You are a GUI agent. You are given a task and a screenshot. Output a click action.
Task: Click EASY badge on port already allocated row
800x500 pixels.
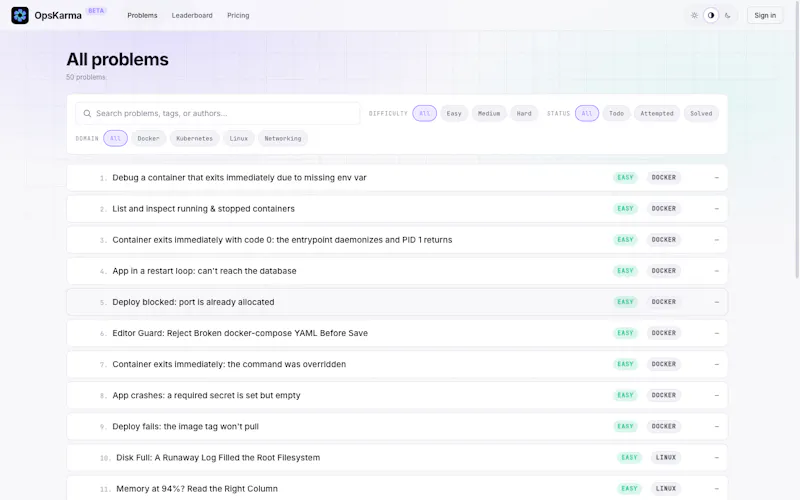[625, 302]
